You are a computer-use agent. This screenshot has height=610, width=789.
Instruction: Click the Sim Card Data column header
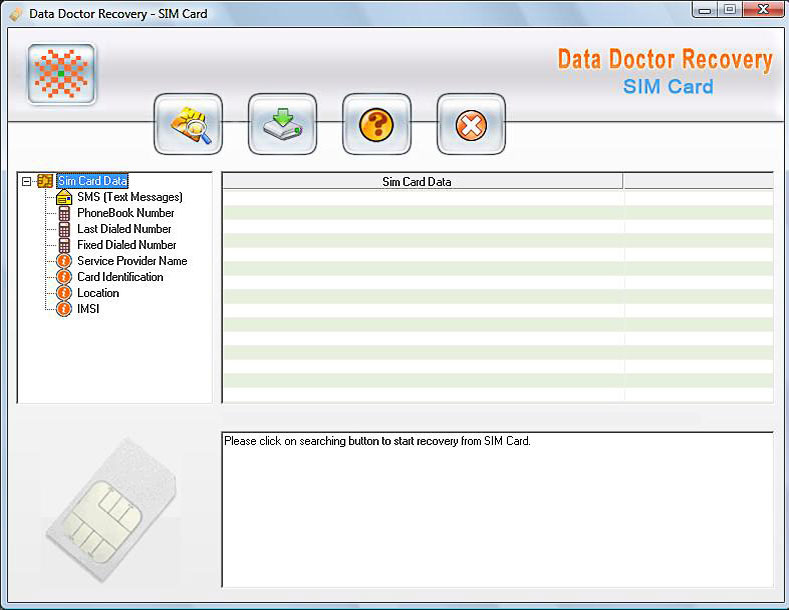coord(422,182)
